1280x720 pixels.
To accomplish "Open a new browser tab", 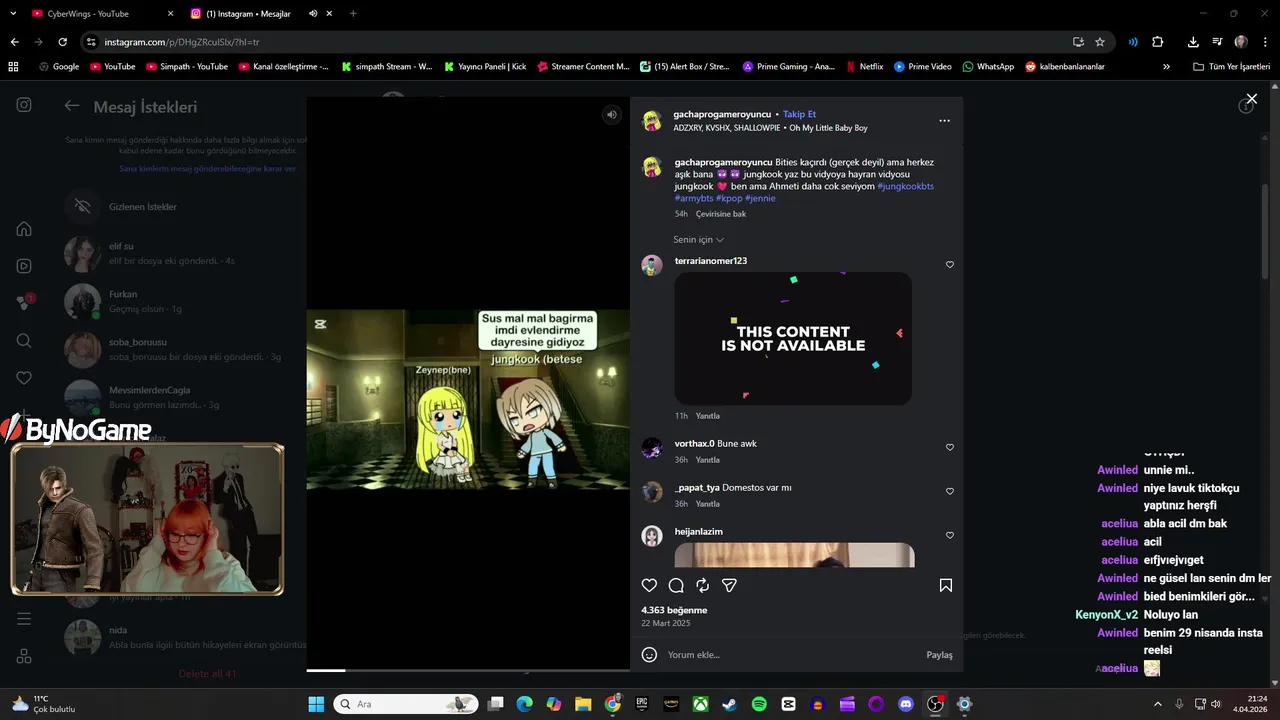I will (x=353, y=14).
